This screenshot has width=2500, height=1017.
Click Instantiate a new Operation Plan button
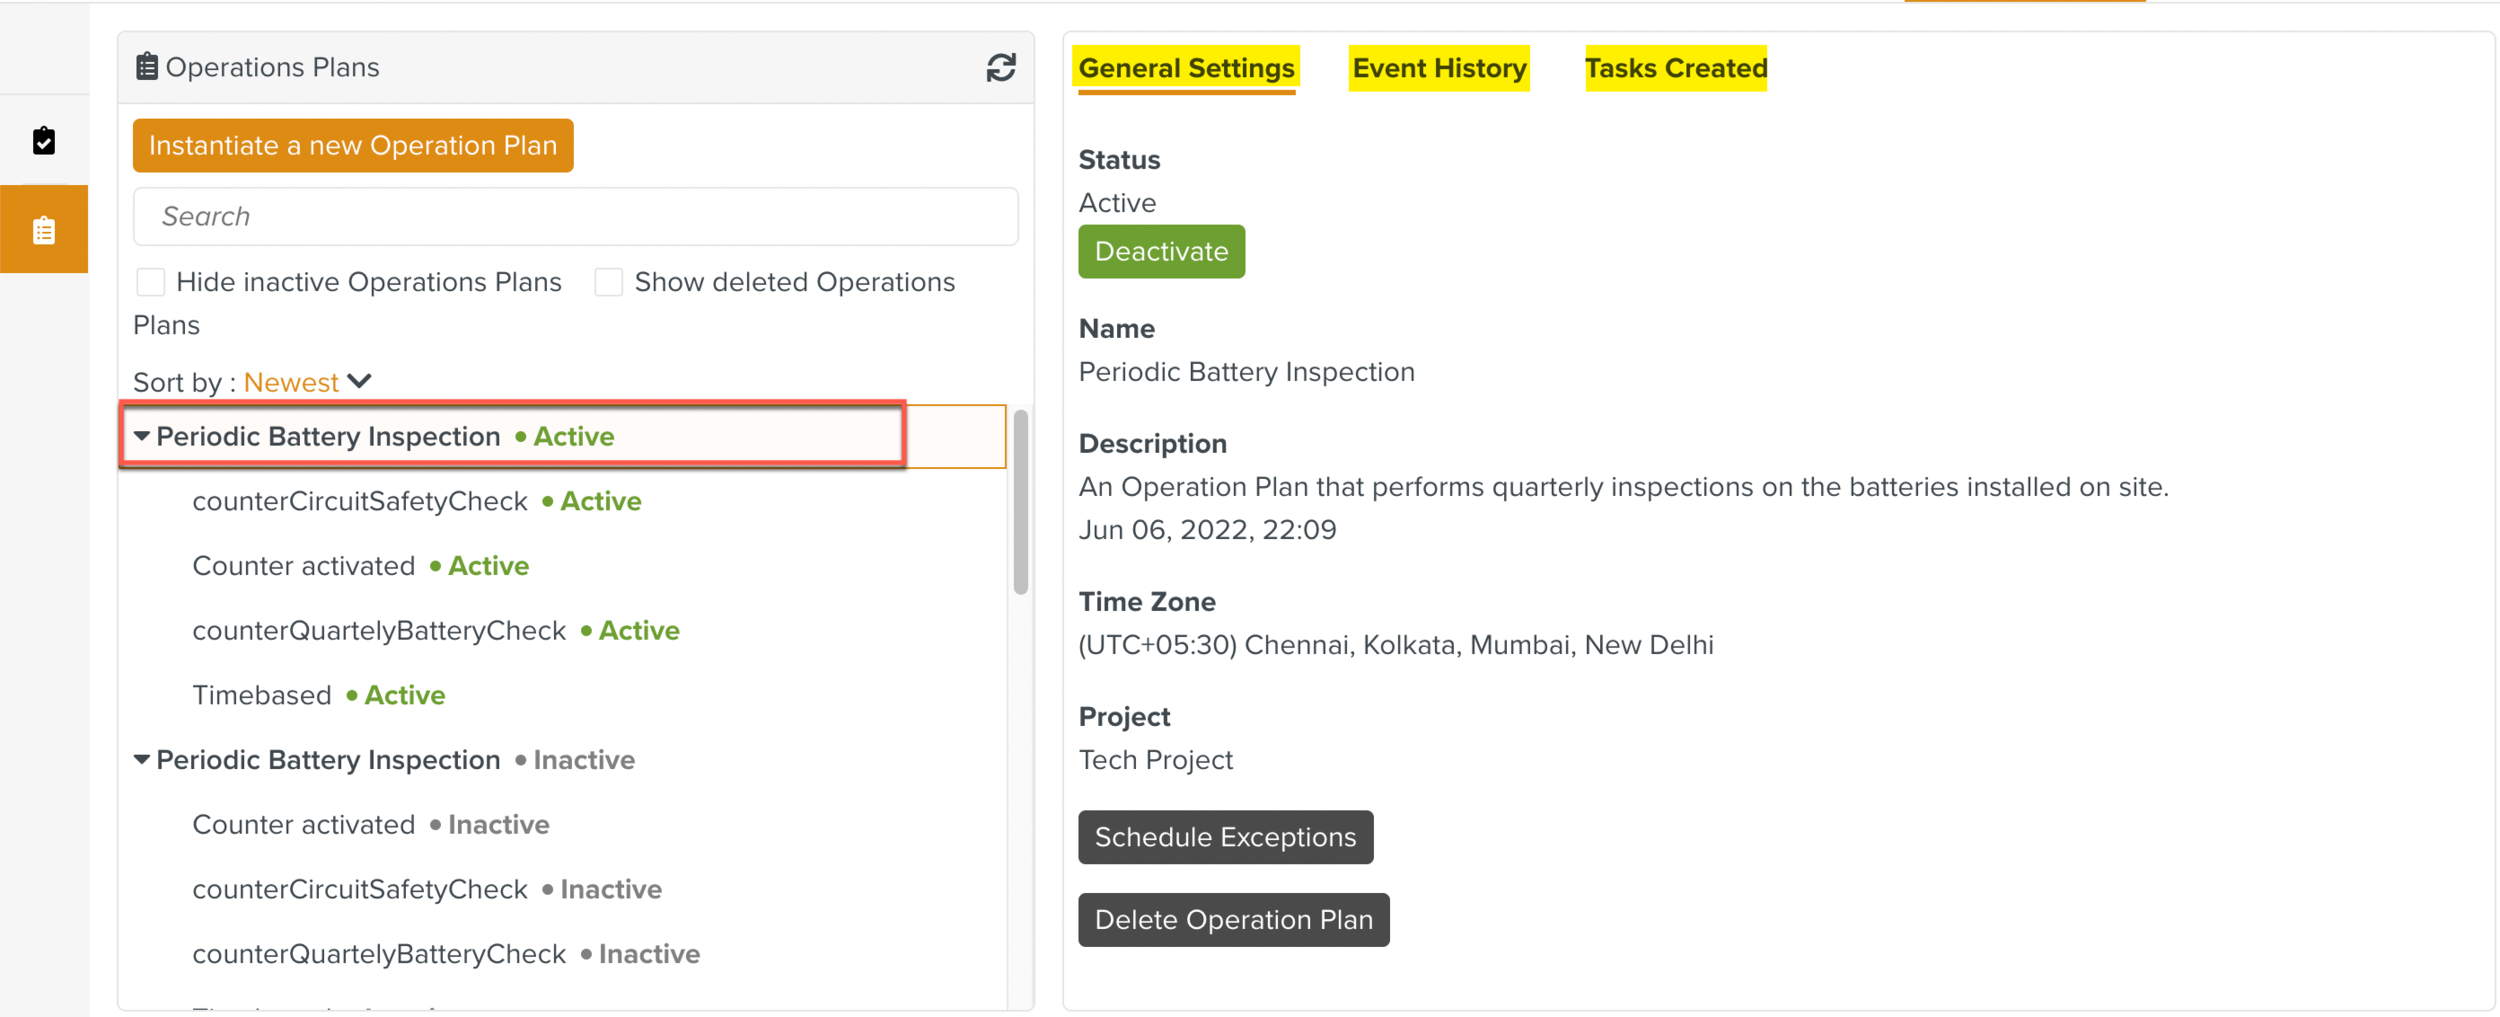click(353, 146)
